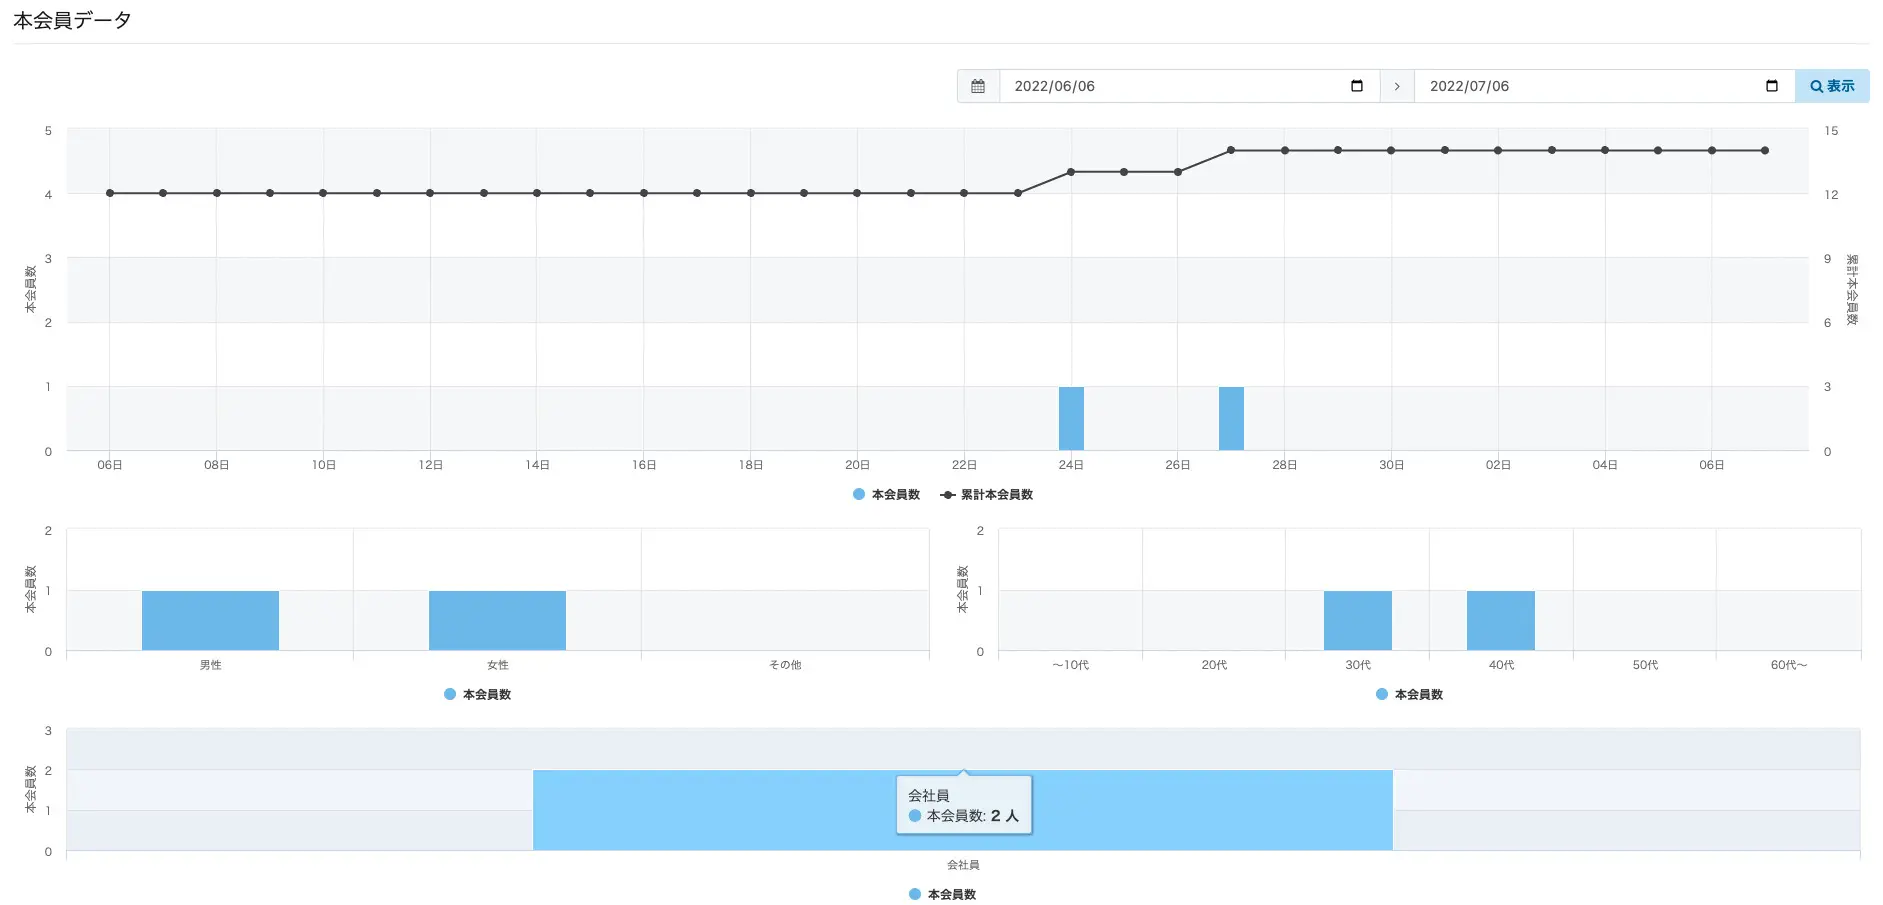This screenshot has width=1883, height=905.
Task: Hide 本会員数 series in the gender chart legend
Action: coord(478,694)
